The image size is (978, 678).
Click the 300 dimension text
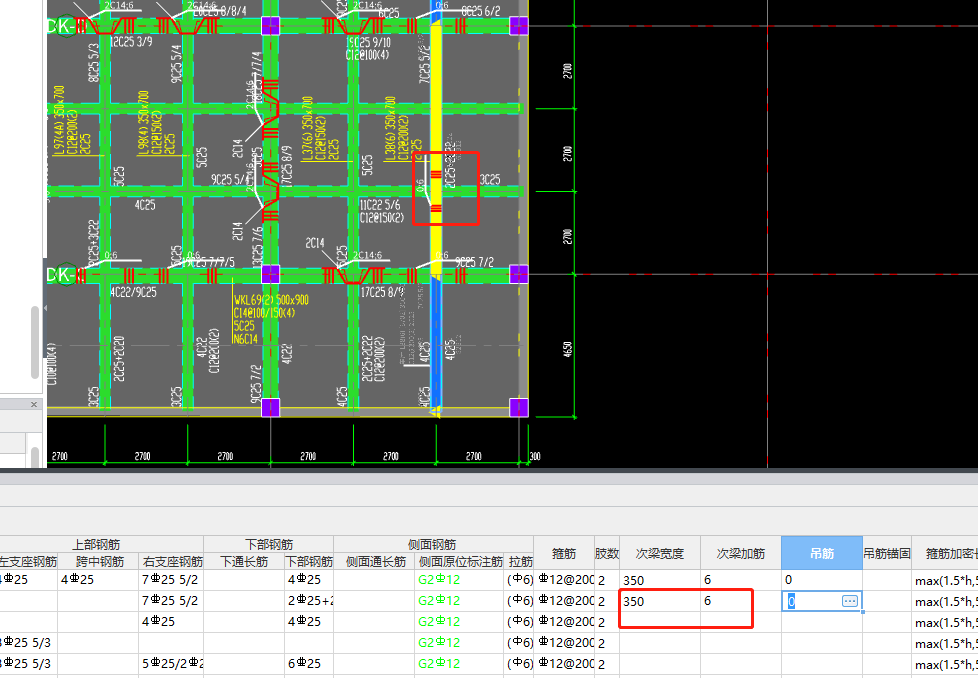535,457
